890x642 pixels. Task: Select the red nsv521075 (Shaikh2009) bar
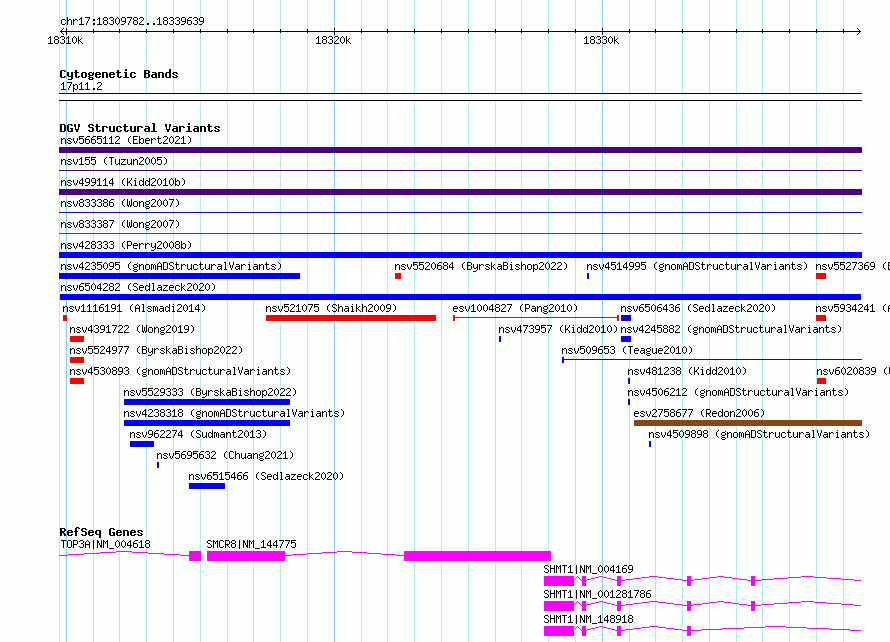point(351,318)
